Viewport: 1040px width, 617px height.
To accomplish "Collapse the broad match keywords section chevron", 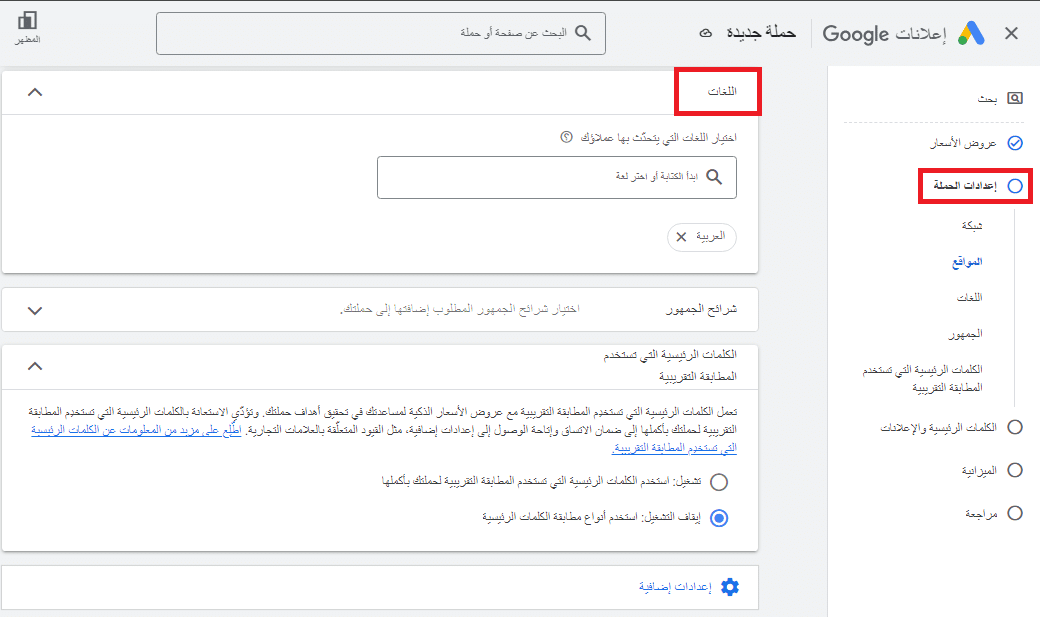I will click(x=35, y=366).
